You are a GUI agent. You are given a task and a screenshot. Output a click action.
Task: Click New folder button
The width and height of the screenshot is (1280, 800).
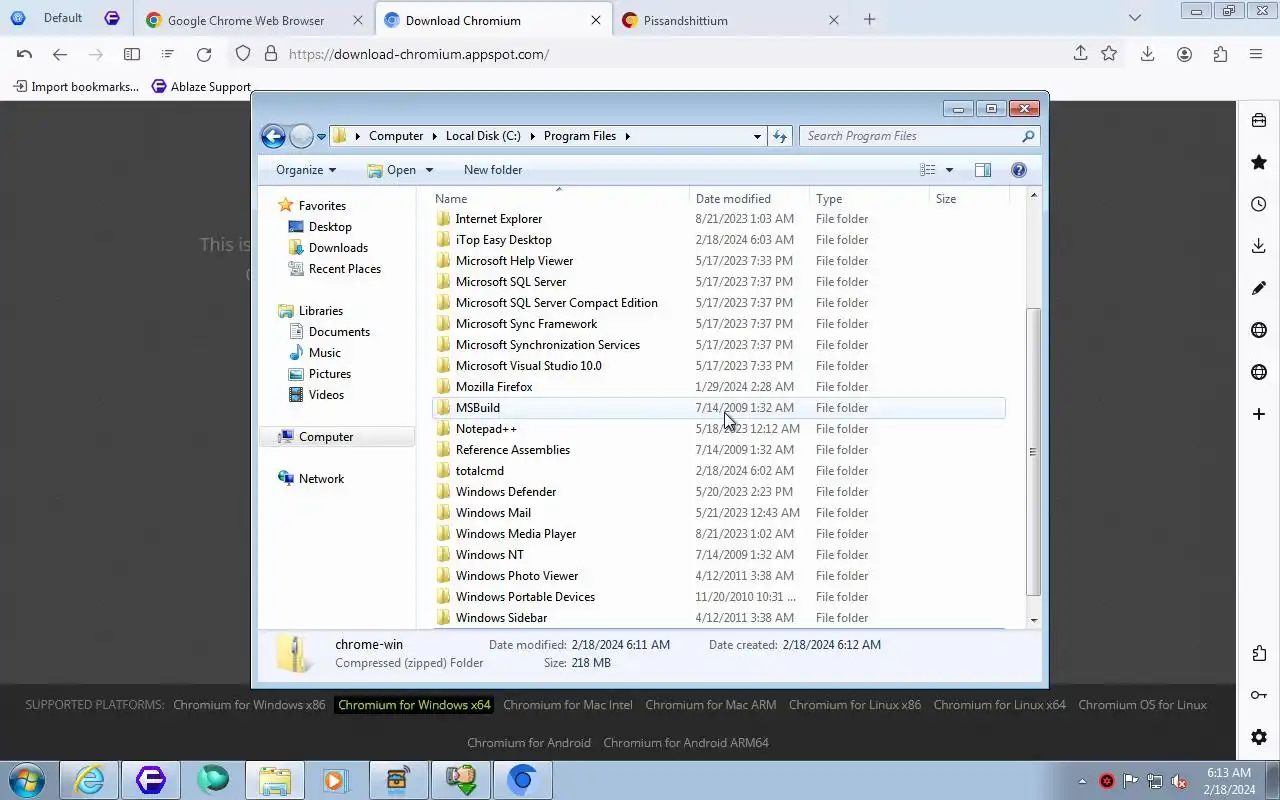(x=493, y=170)
